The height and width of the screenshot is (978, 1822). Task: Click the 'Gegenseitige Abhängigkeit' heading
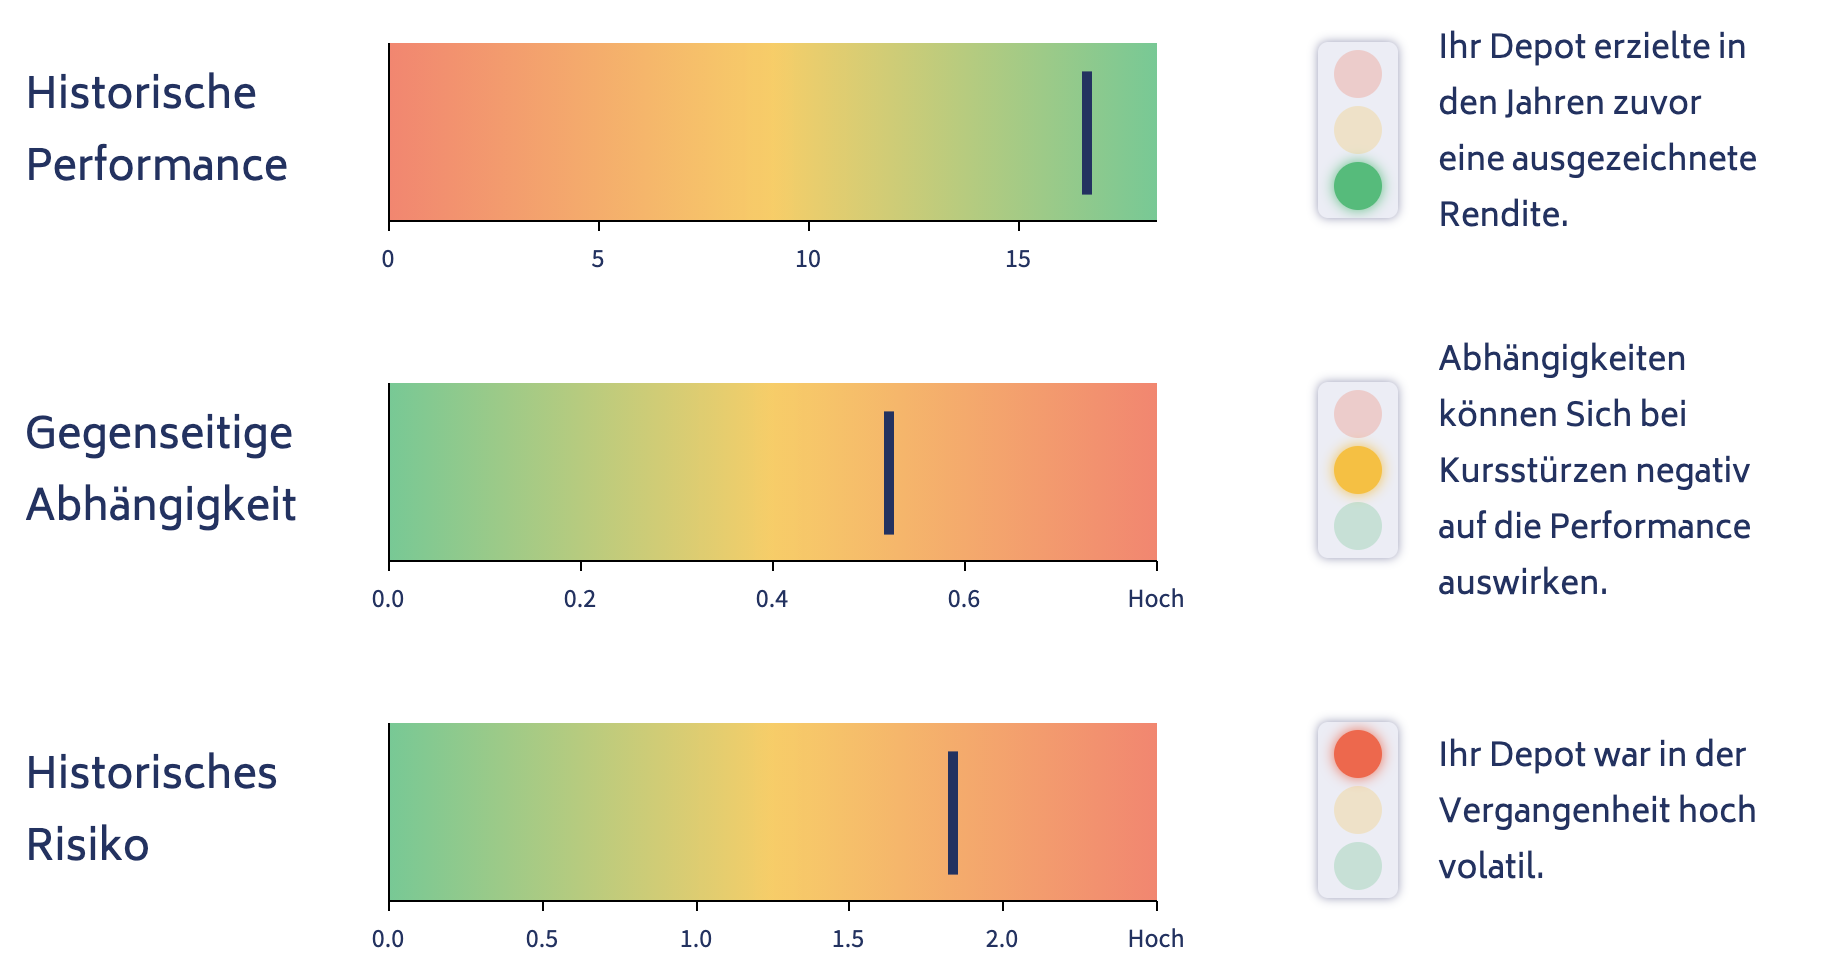(x=161, y=469)
